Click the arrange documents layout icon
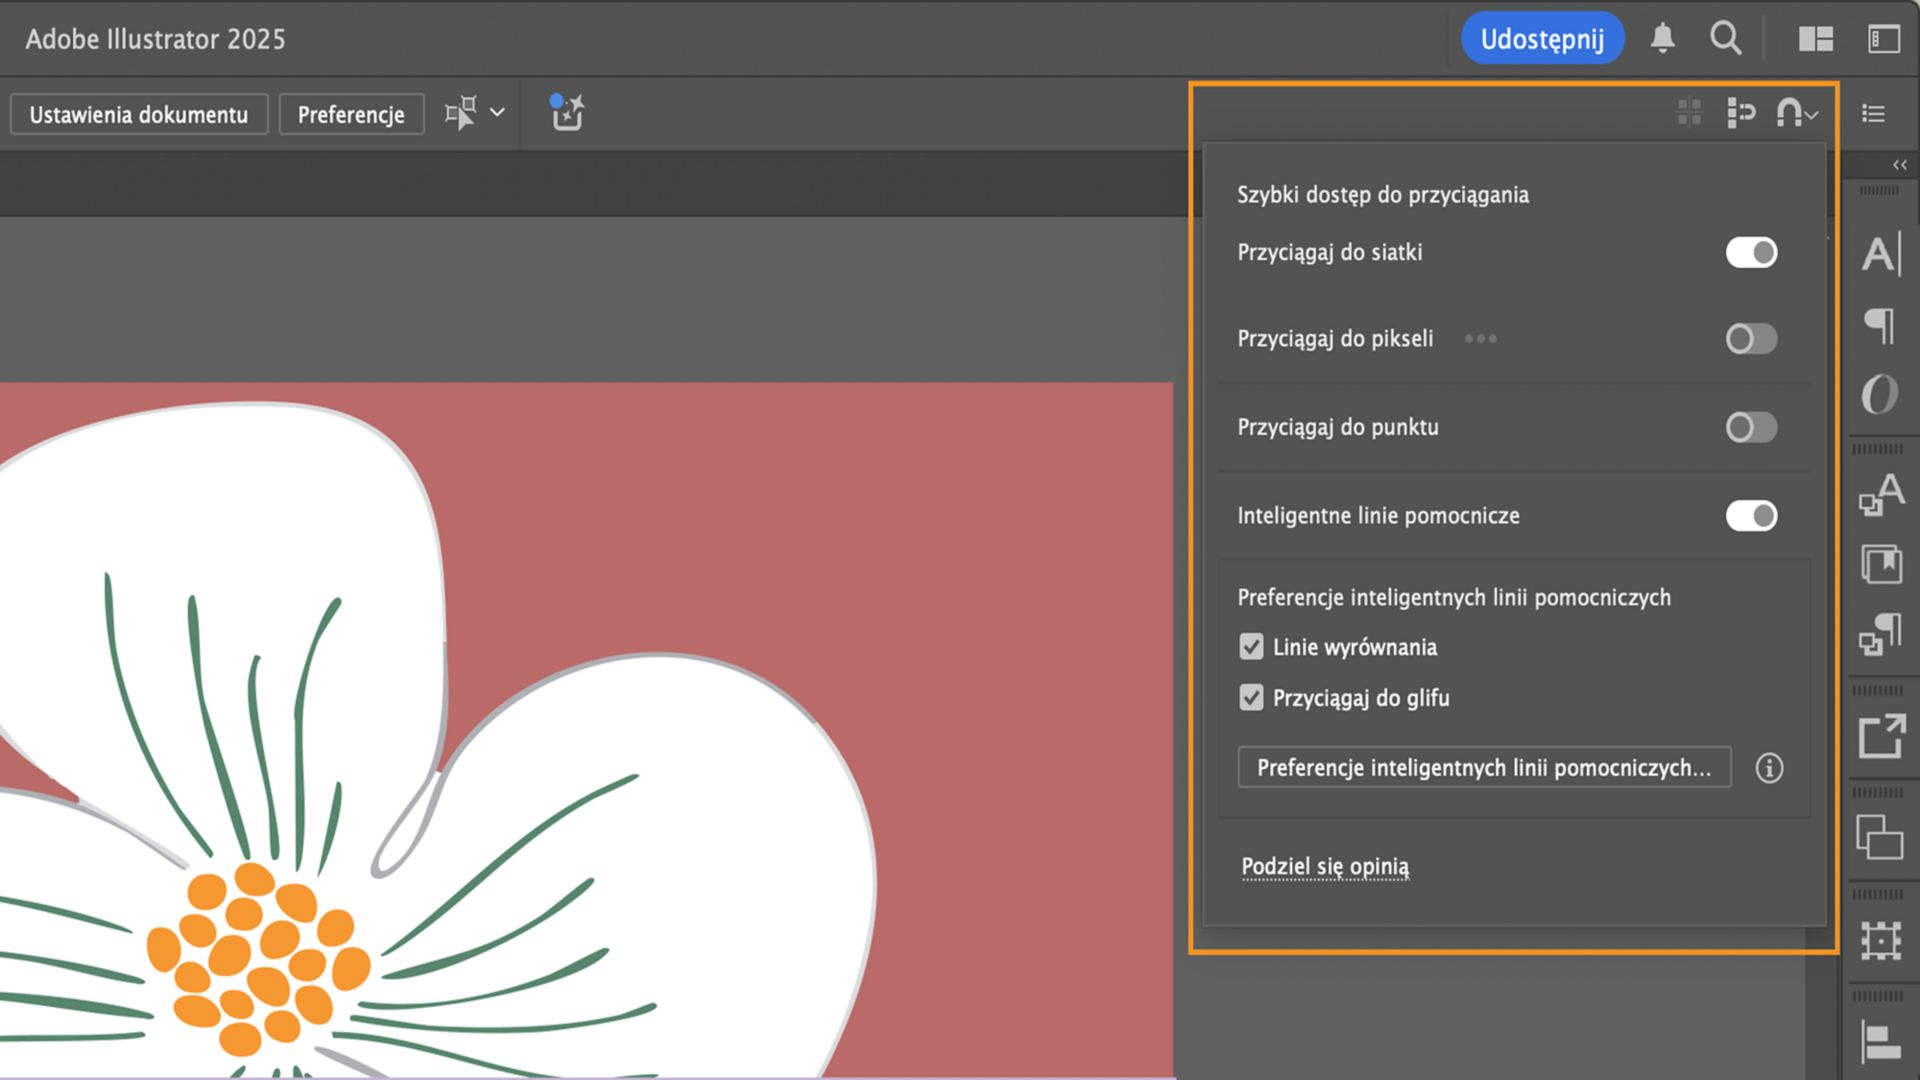Screen dimensions: 1920x1080 [x=1815, y=38]
